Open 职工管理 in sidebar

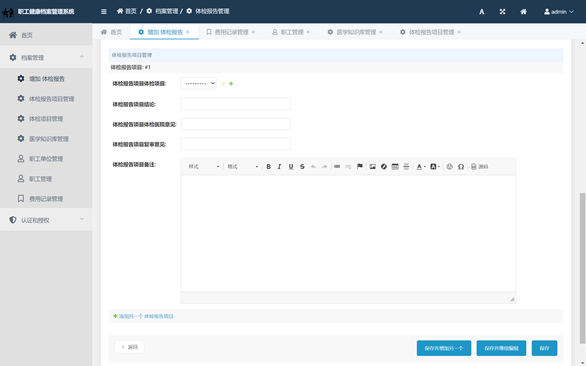(46, 179)
